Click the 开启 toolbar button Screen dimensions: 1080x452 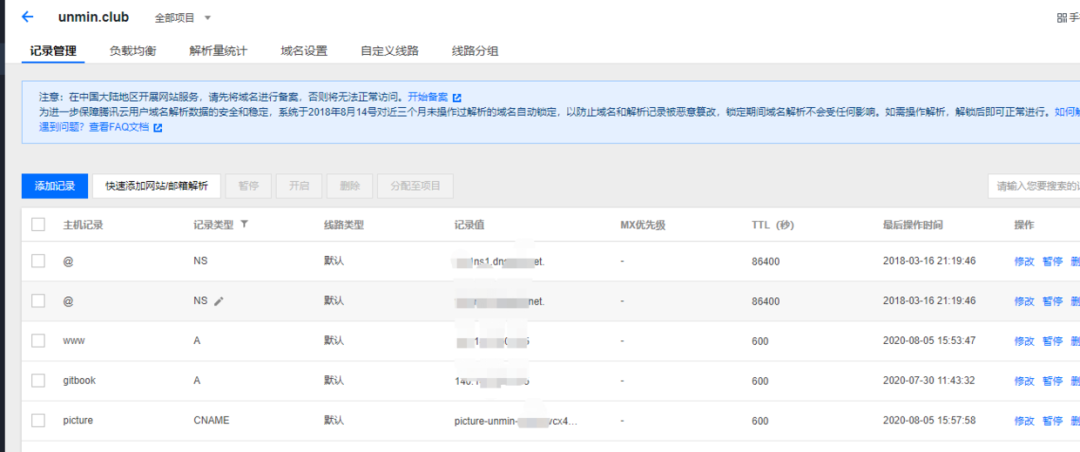[x=299, y=186]
